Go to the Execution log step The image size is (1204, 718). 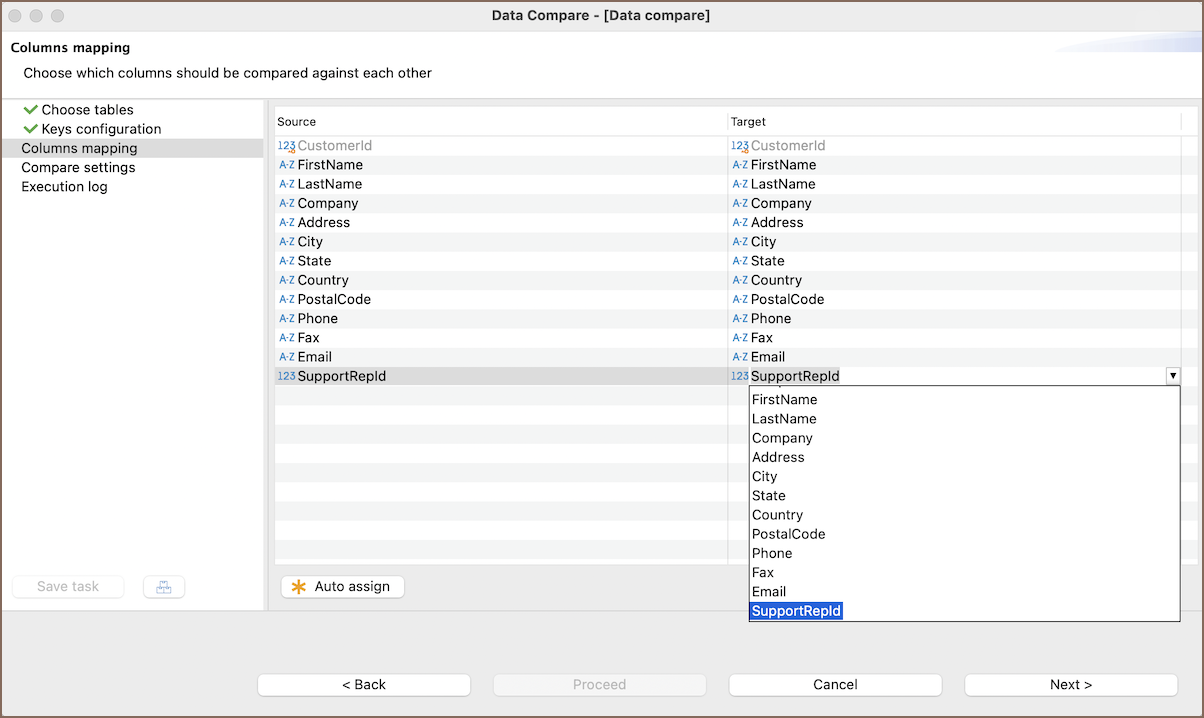[x=64, y=187]
